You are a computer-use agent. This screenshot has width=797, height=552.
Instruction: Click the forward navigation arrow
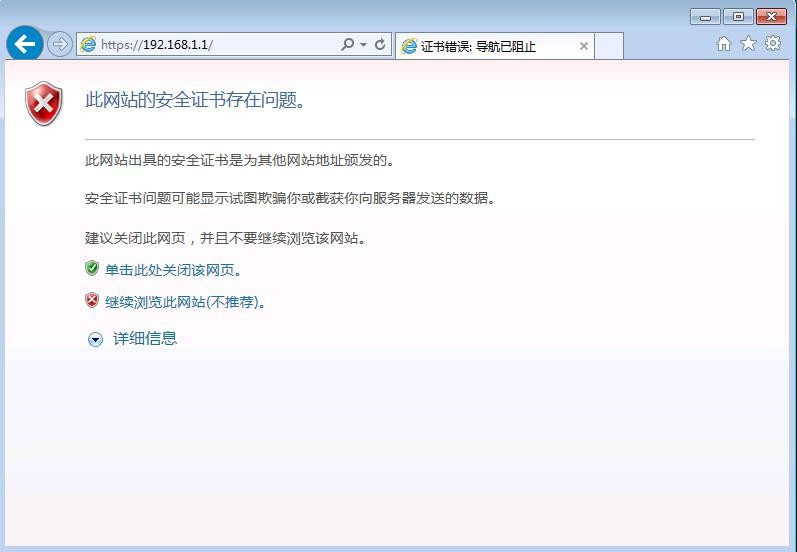(59, 45)
